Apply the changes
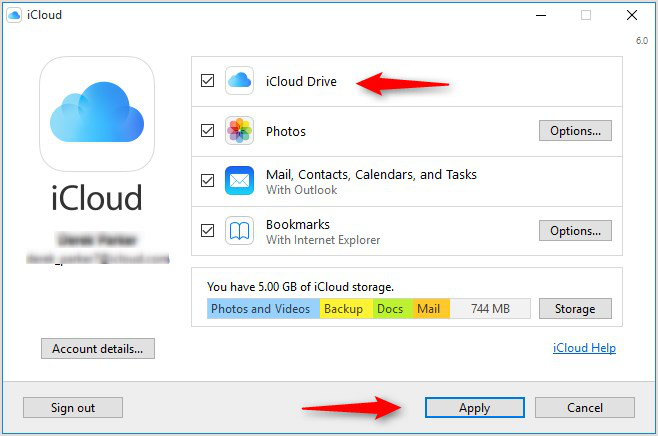Screen dimensions: 658x436 click(x=475, y=408)
